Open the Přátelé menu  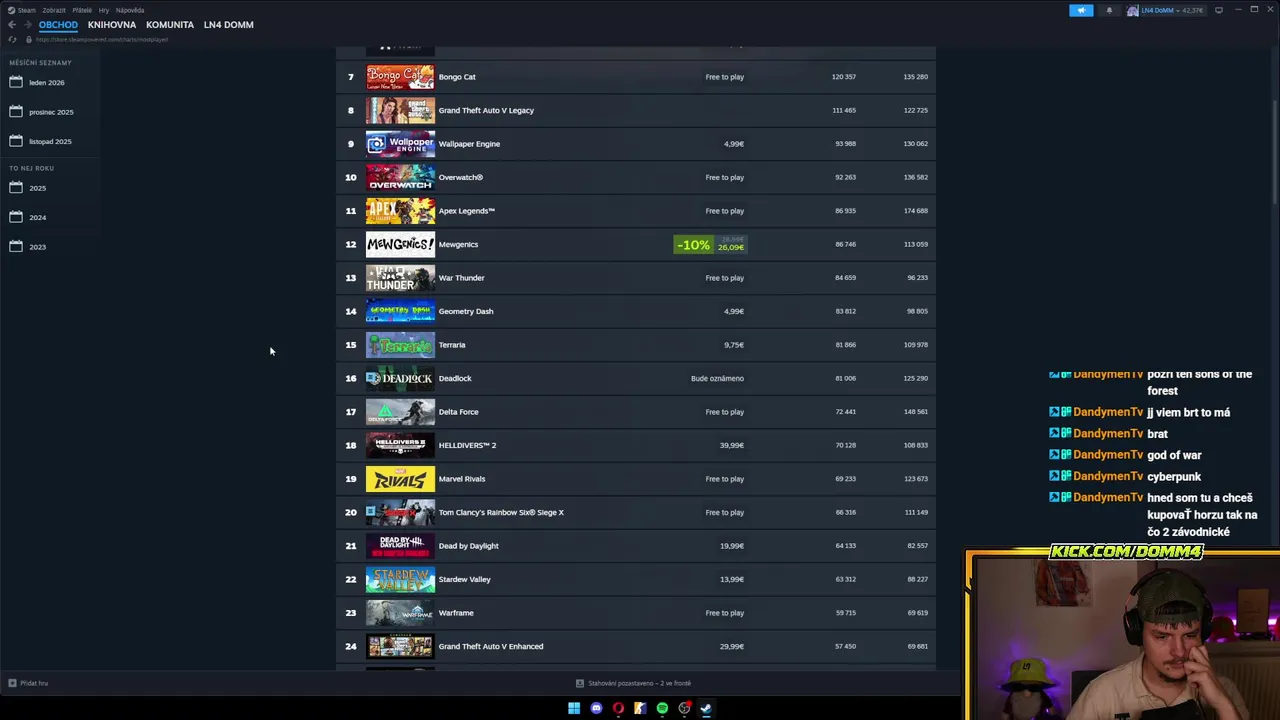[82, 10]
